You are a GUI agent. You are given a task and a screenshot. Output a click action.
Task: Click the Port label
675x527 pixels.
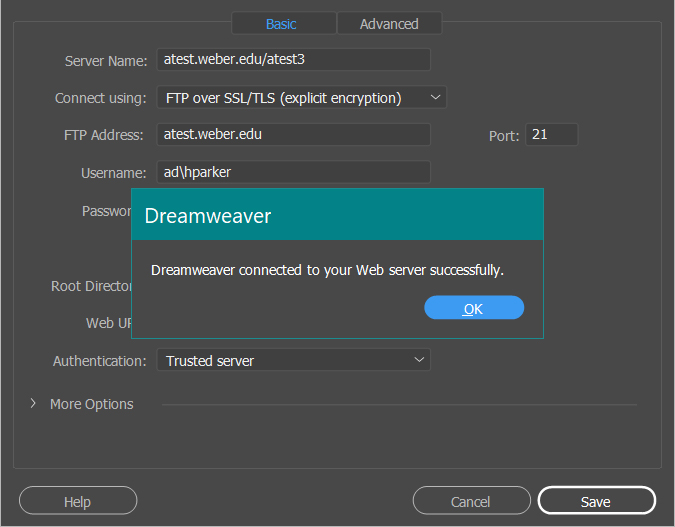click(x=504, y=136)
